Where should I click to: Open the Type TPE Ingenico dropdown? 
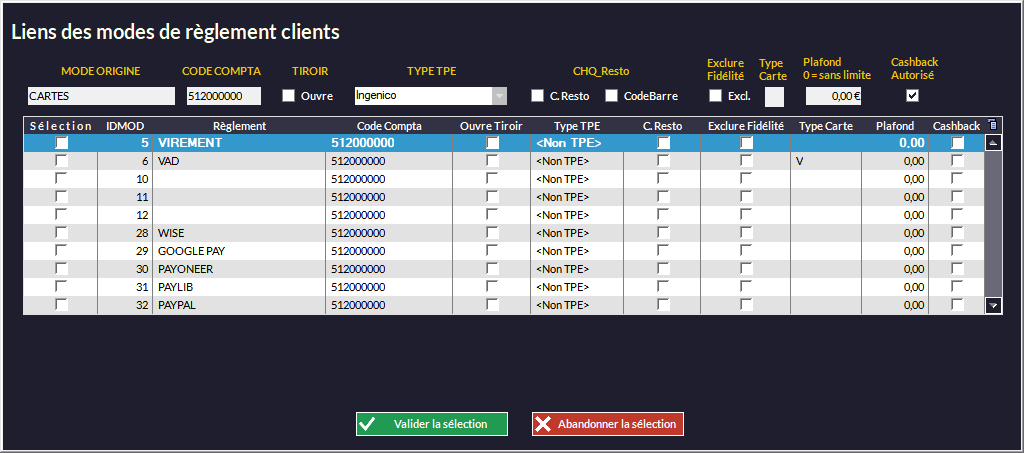click(499, 96)
